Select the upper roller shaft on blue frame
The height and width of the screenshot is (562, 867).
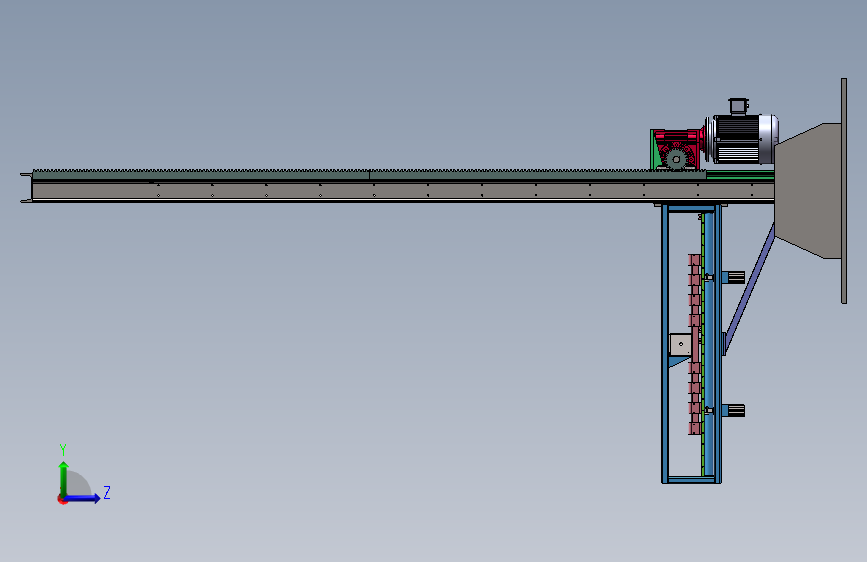(733, 277)
